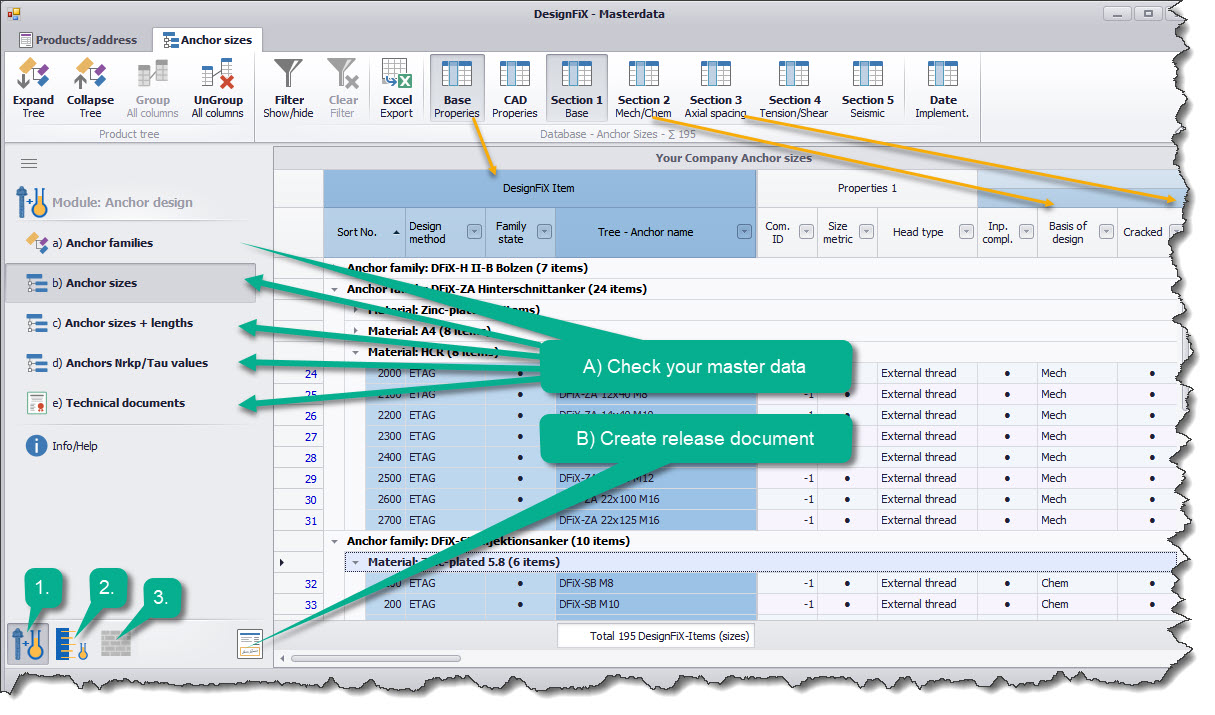The height and width of the screenshot is (715, 1215).
Task: Open the Head type column filter dropdown
Action: [966, 232]
